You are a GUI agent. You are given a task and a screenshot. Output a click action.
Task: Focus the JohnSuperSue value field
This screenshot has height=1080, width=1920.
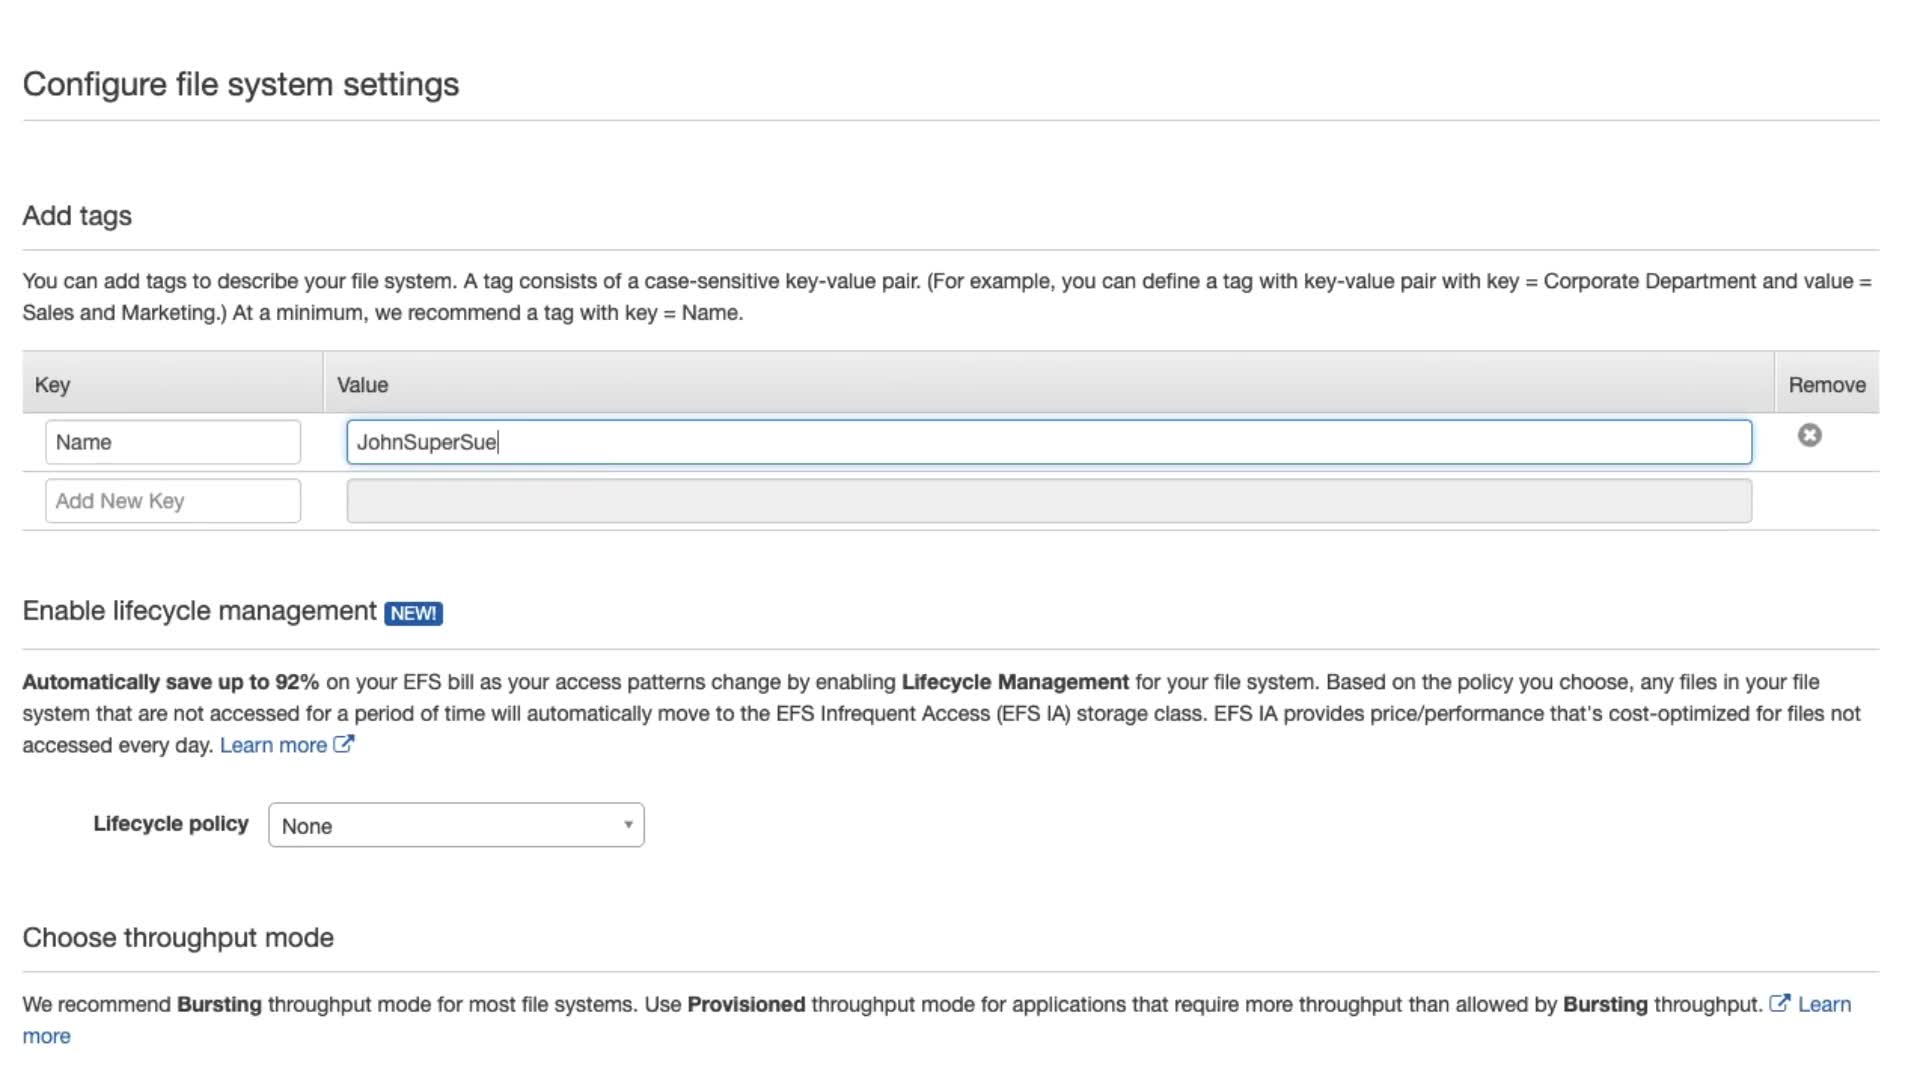pos(1048,442)
